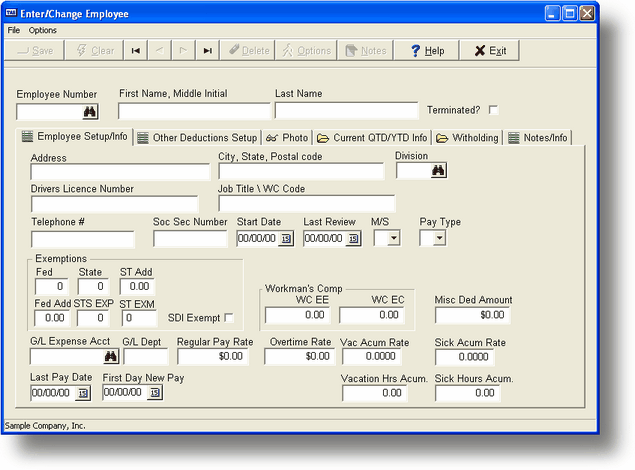The image size is (635, 470).
Task: Click the Sick Hours Acum. field
Action: coord(468,393)
